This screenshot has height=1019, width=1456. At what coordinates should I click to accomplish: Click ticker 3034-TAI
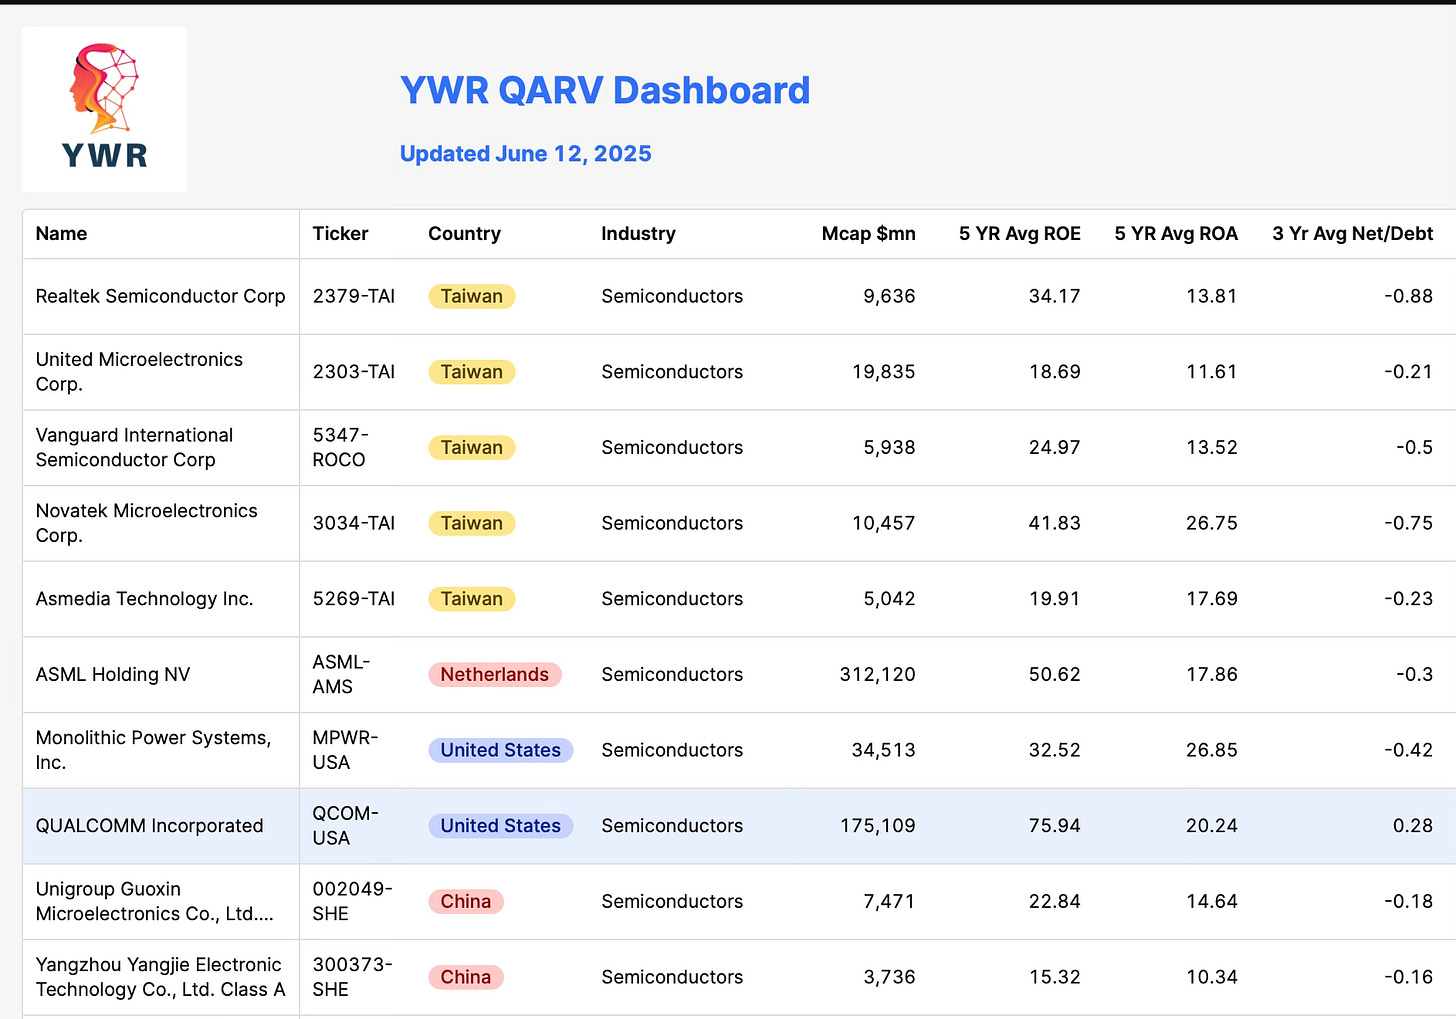tap(353, 523)
